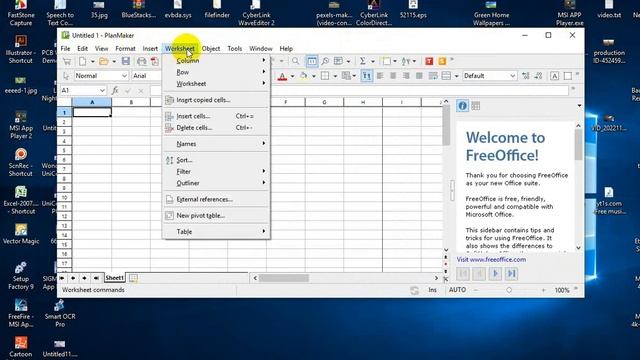Toggle the highlighted general alignment button

(367, 76)
